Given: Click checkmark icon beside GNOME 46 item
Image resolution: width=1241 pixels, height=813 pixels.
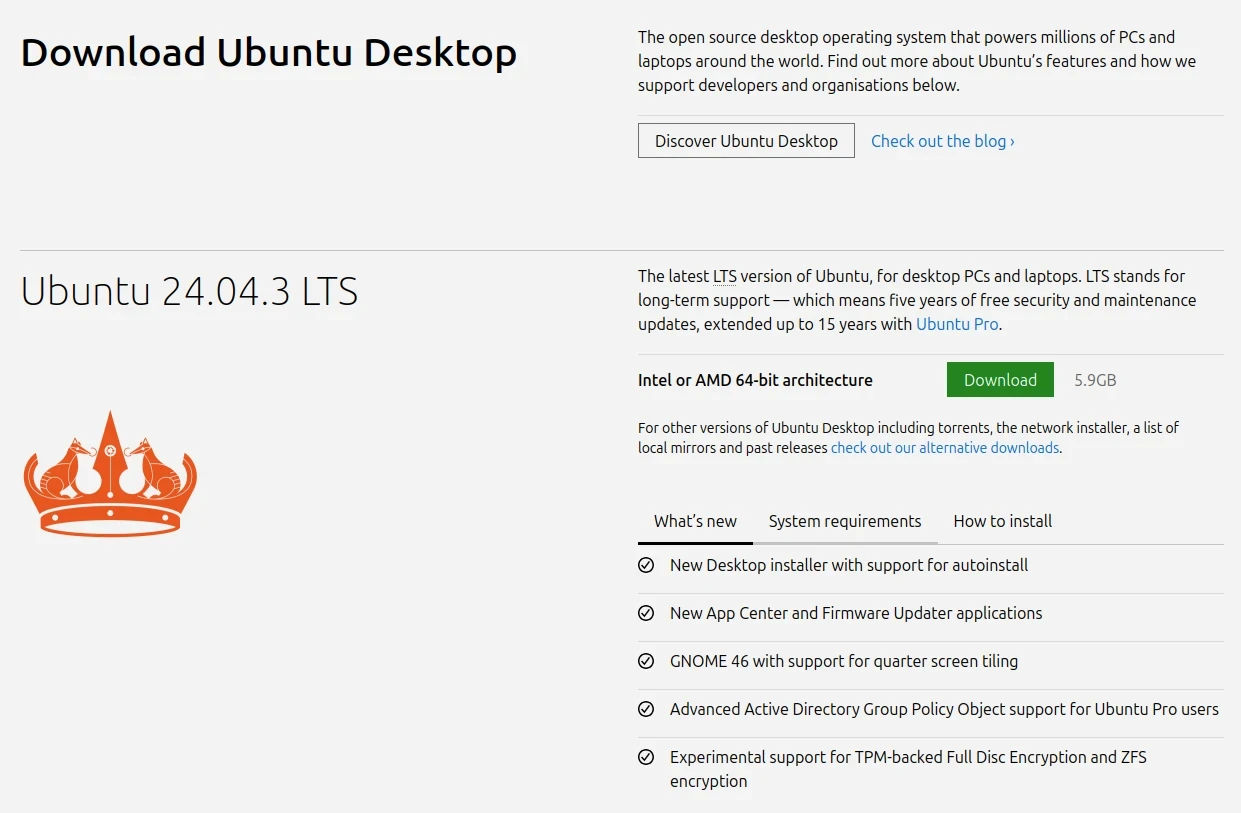Looking at the screenshot, I should (646, 661).
